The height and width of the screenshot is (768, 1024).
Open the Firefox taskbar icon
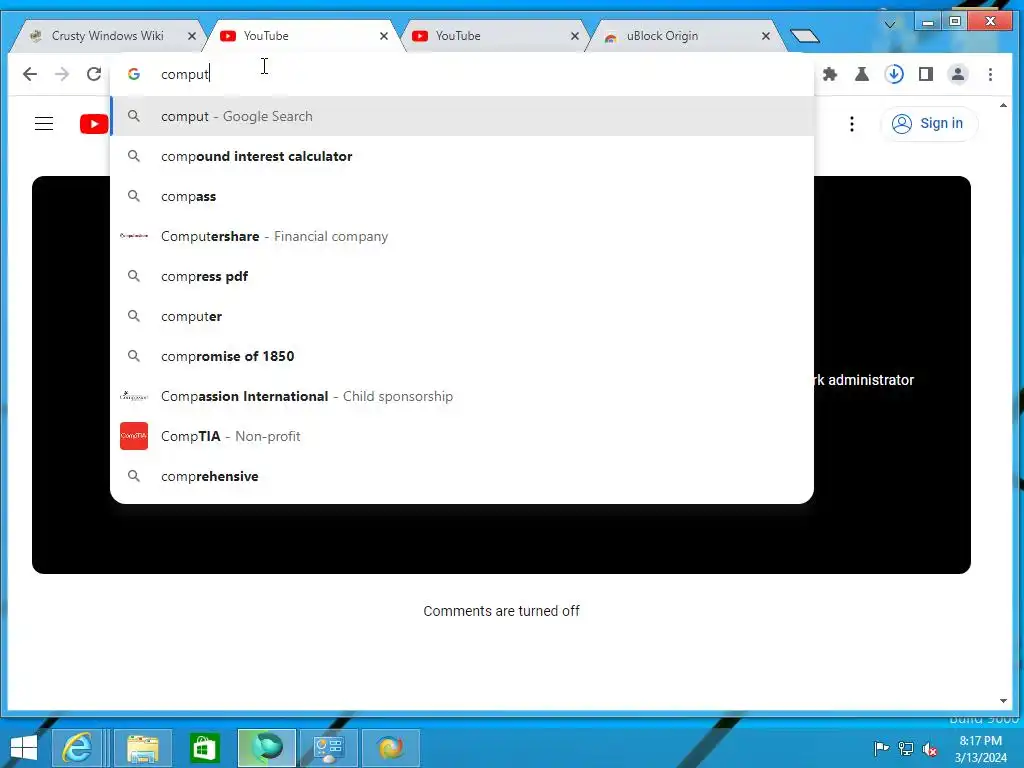391,748
